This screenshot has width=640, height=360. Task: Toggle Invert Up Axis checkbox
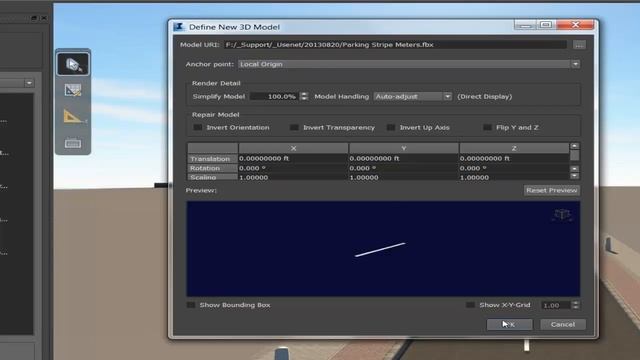pos(391,127)
